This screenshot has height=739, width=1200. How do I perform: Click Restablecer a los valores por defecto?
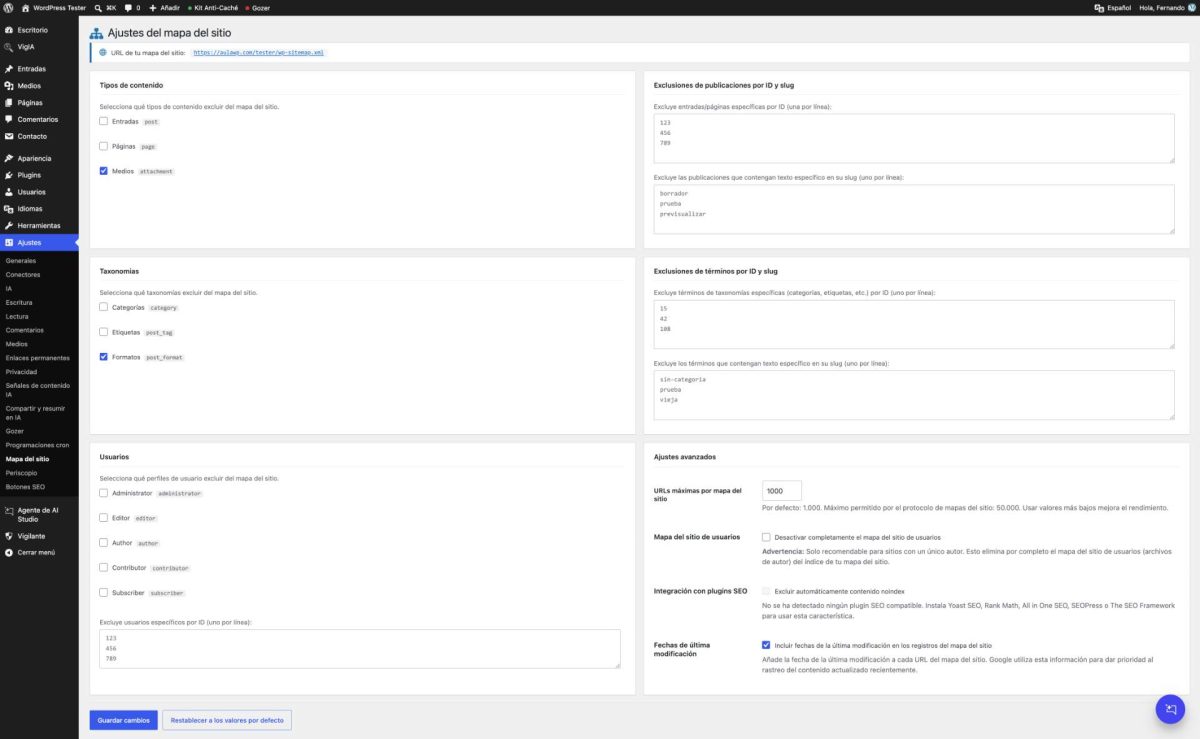click(227, 720)
